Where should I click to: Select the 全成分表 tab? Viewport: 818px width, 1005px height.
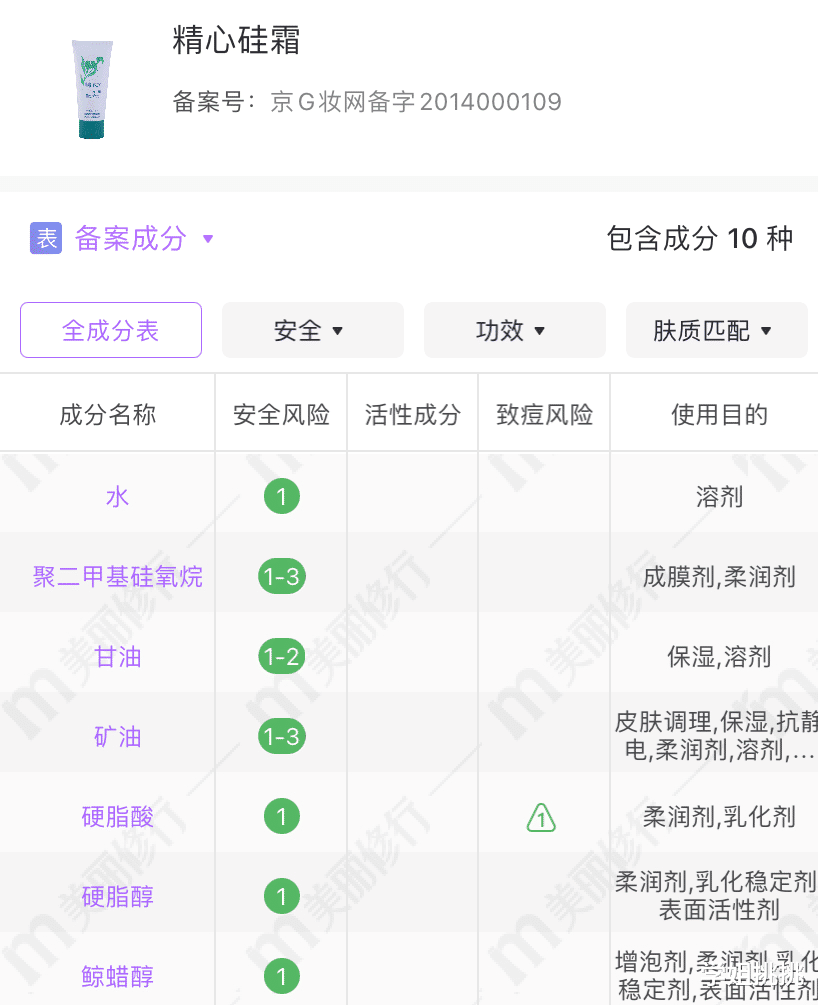[x=111, y=330]
